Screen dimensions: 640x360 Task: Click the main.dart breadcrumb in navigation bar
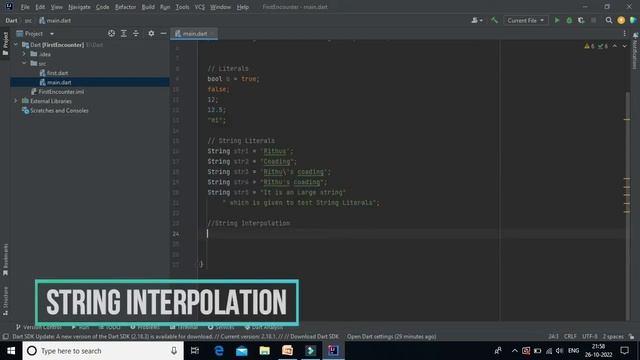coord(55,20)
